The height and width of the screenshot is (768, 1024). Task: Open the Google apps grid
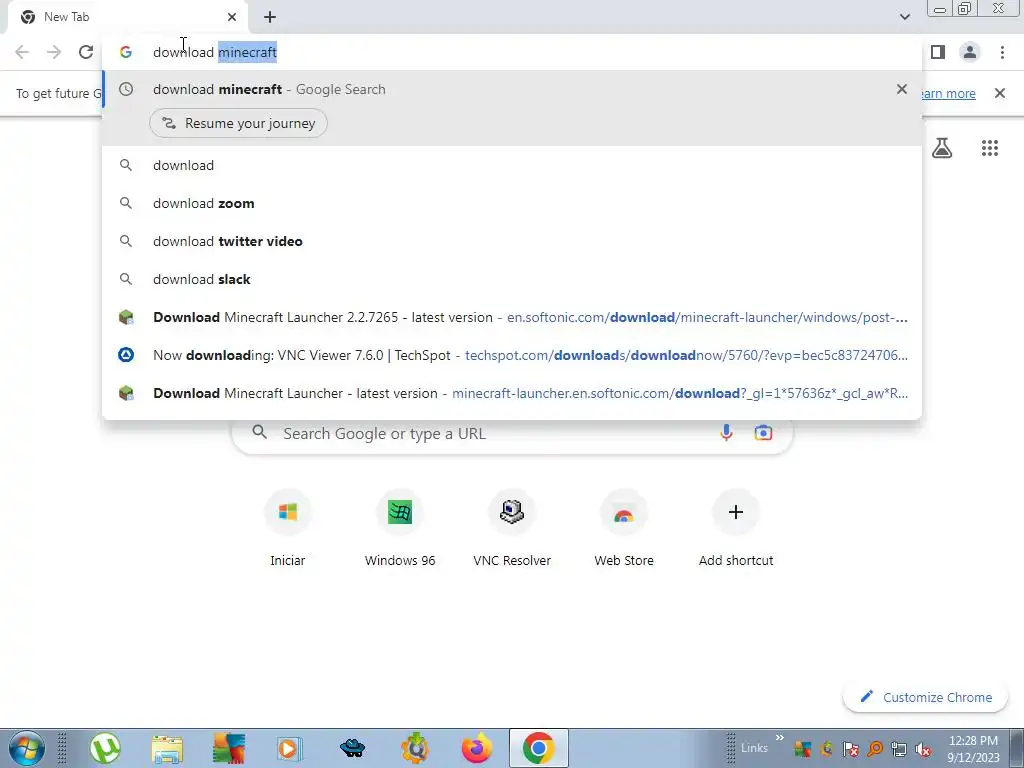coord(990,148)
